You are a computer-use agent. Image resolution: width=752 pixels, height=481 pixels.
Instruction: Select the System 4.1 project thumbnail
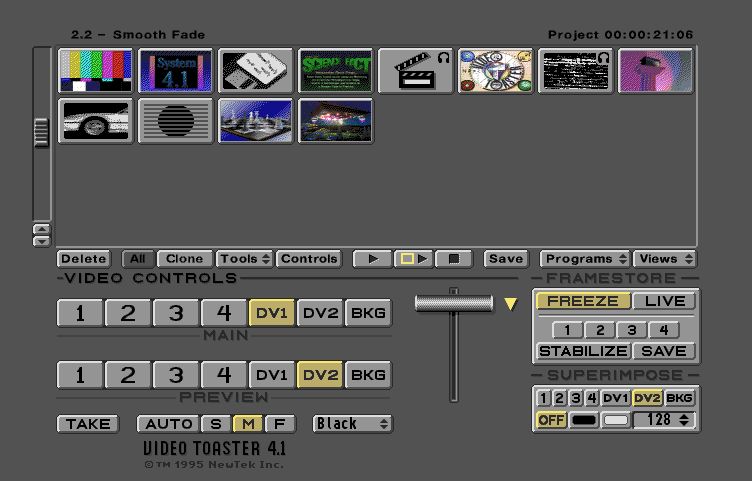(x=176, y=70)
